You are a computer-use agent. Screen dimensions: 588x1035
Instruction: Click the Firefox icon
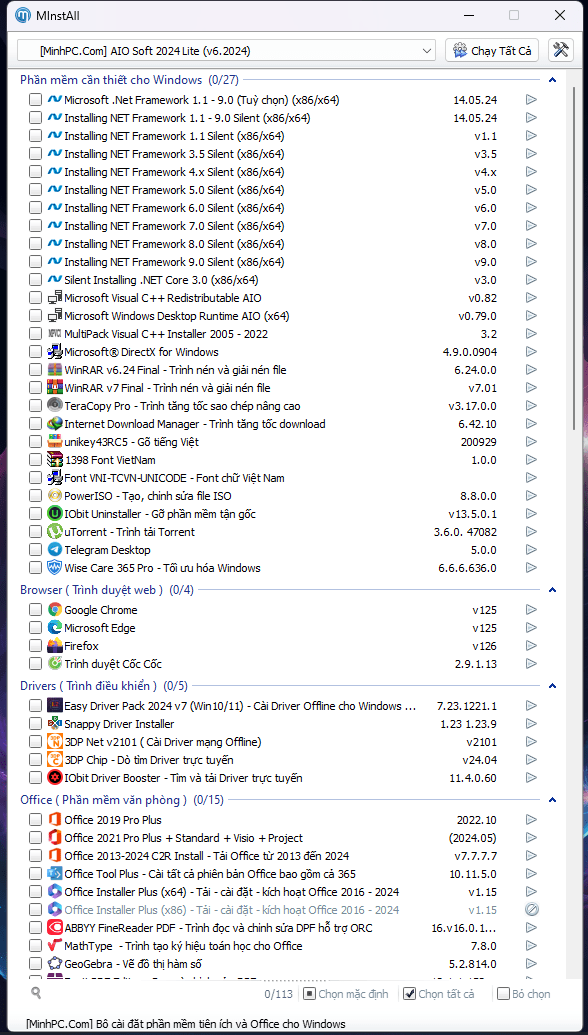click(55, 646)
